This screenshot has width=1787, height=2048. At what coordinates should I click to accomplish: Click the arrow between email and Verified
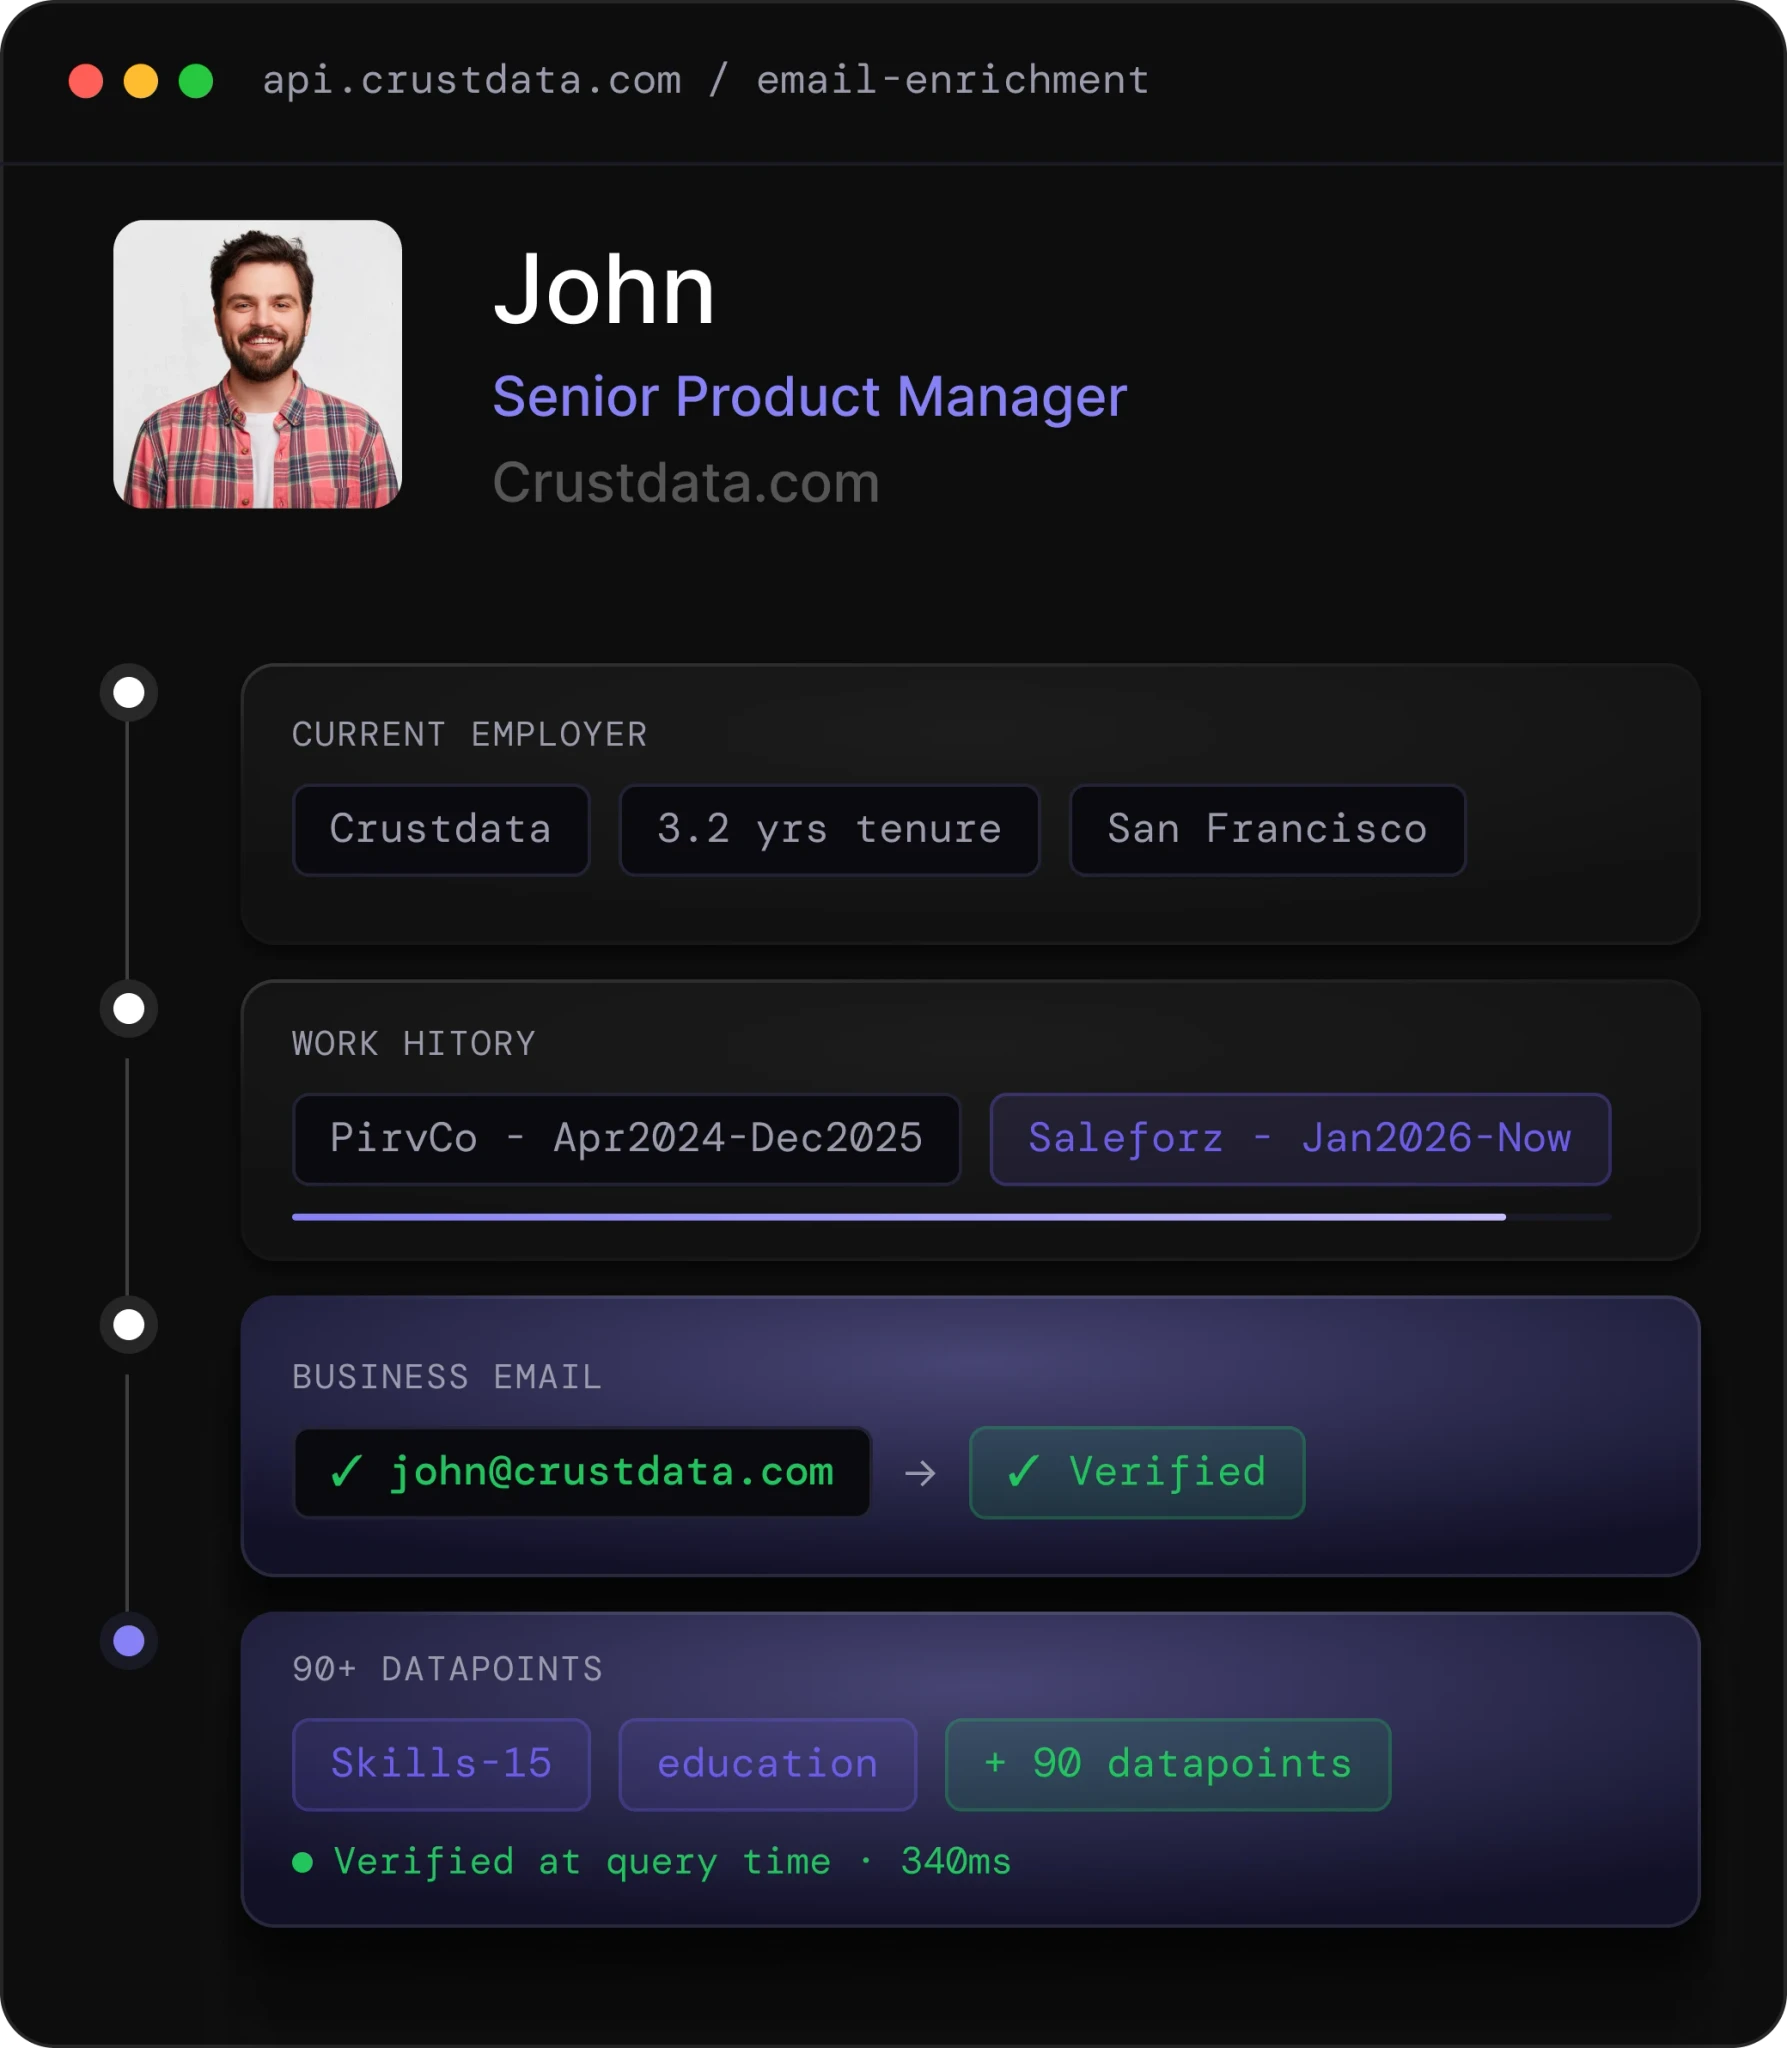click(920, 1473)
